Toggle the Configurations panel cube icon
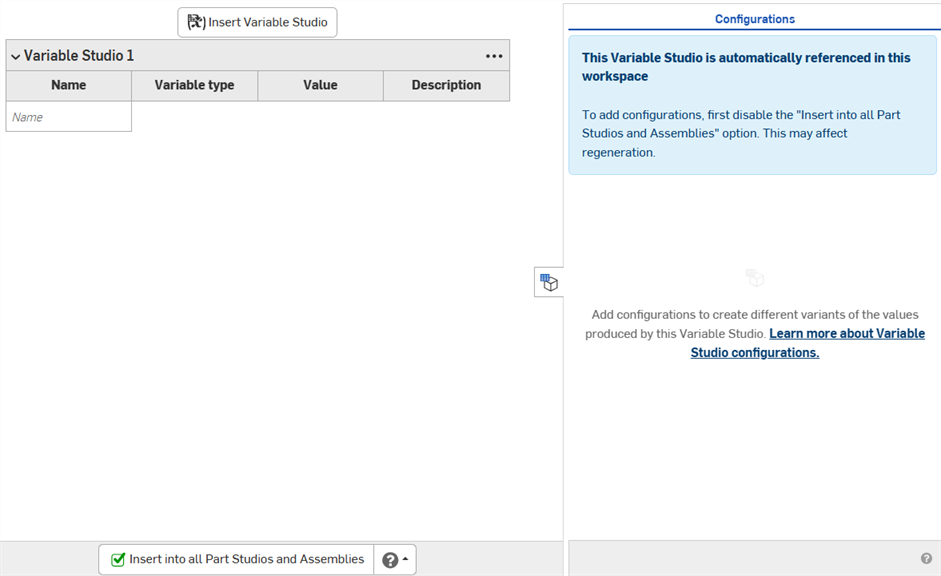This screenshot has height=576, width=941. click(x=549, y=283)
